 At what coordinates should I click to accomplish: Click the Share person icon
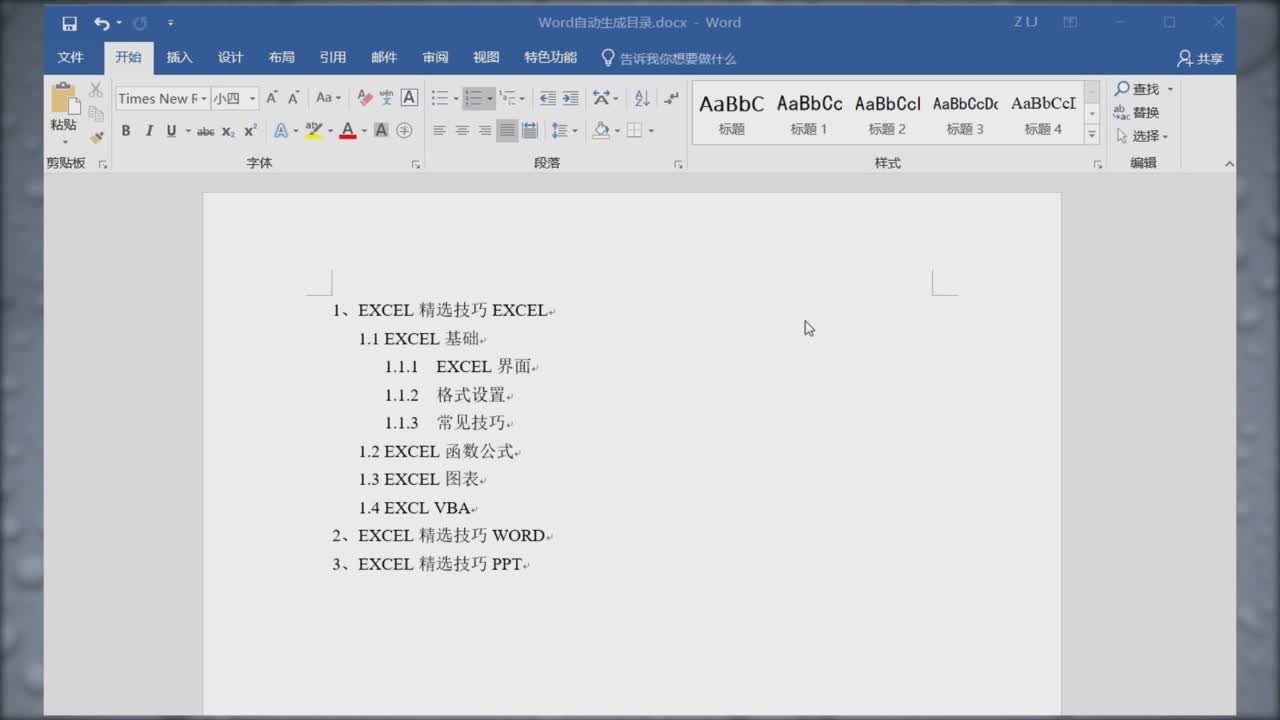click(1185, 58)
